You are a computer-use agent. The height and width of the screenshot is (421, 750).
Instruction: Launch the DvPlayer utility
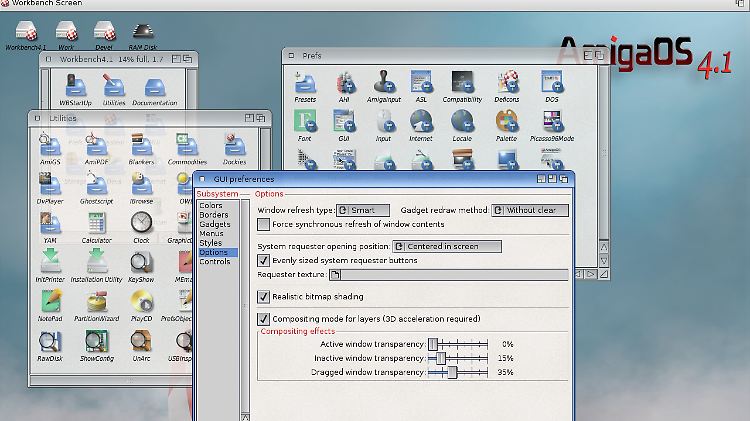pos(49,186)
